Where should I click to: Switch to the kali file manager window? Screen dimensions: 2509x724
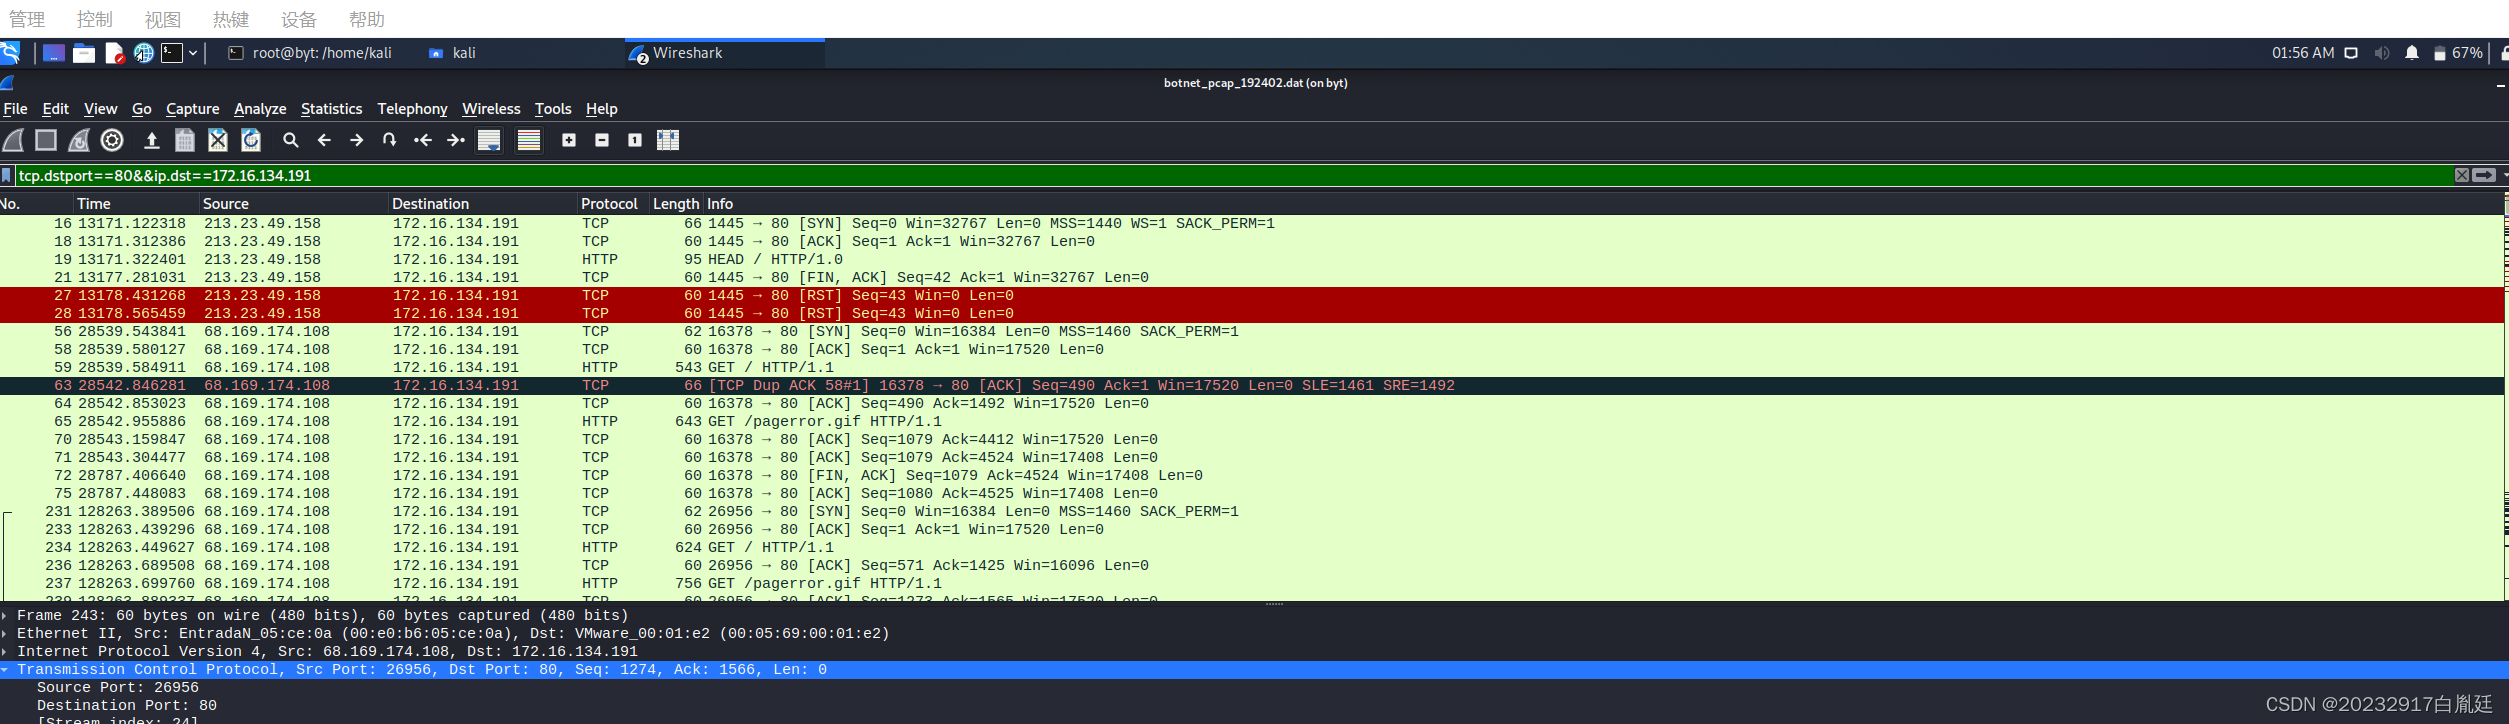coord(452,53)
